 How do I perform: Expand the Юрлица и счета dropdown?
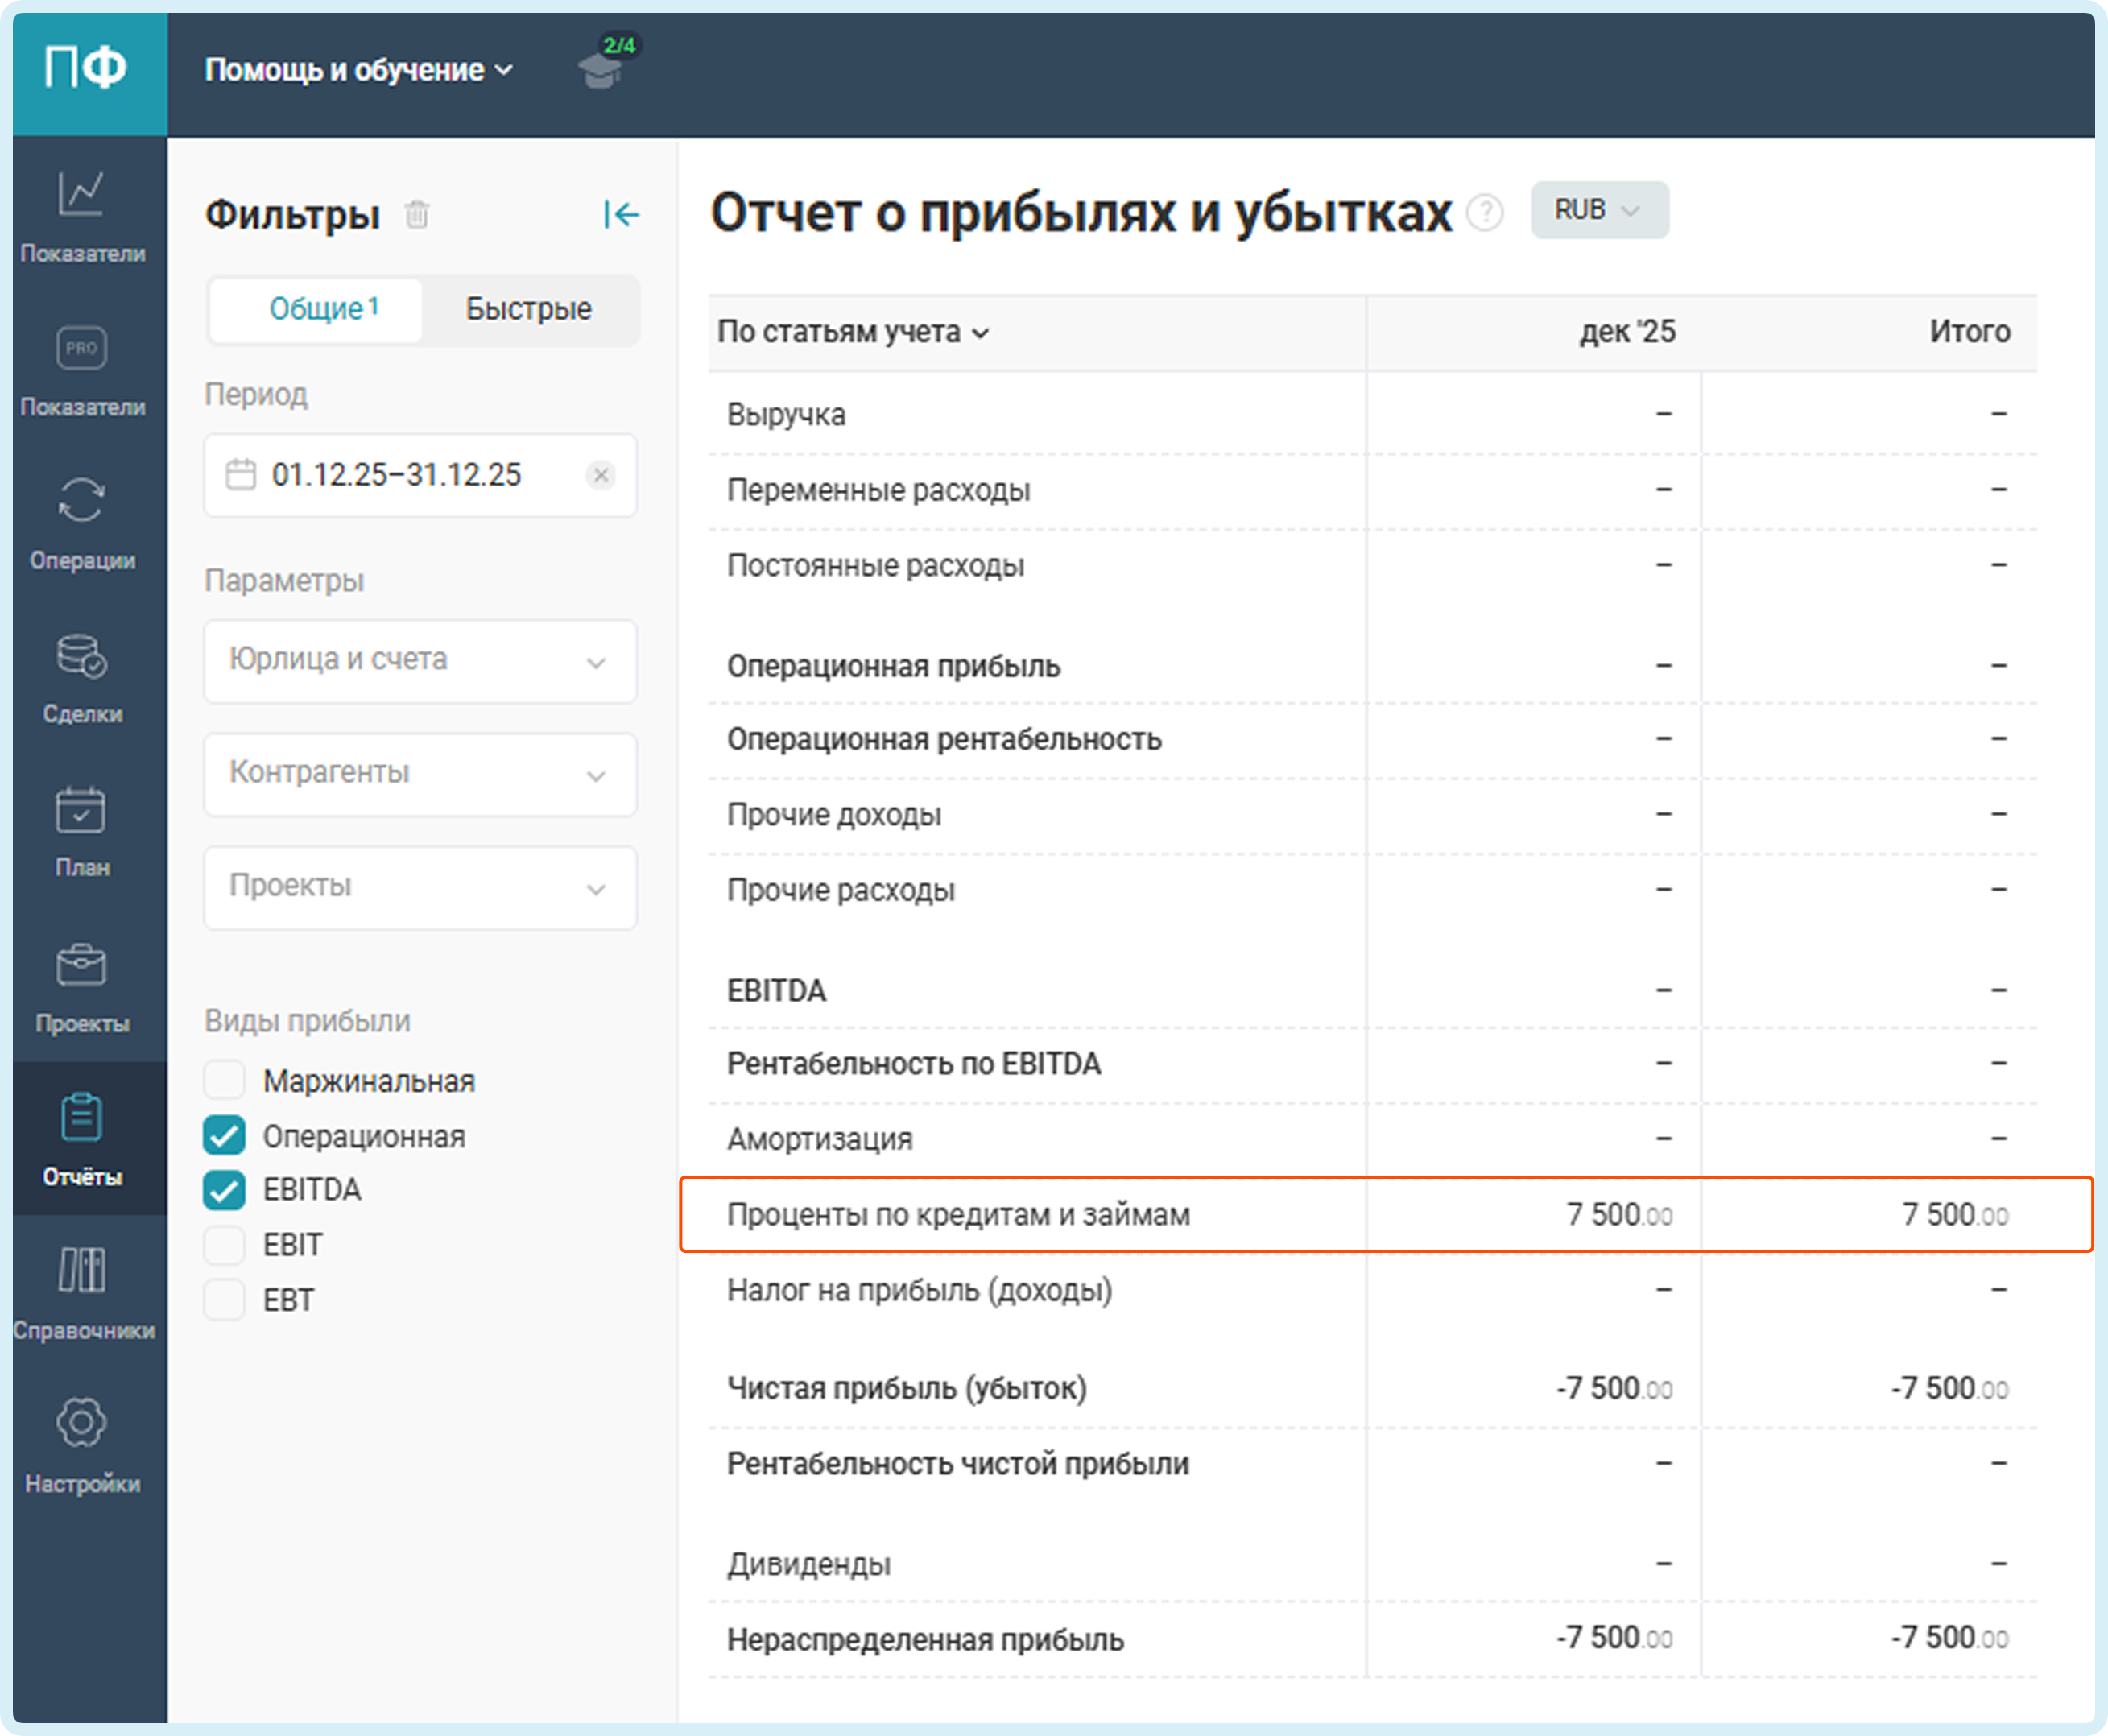(420, 661)
